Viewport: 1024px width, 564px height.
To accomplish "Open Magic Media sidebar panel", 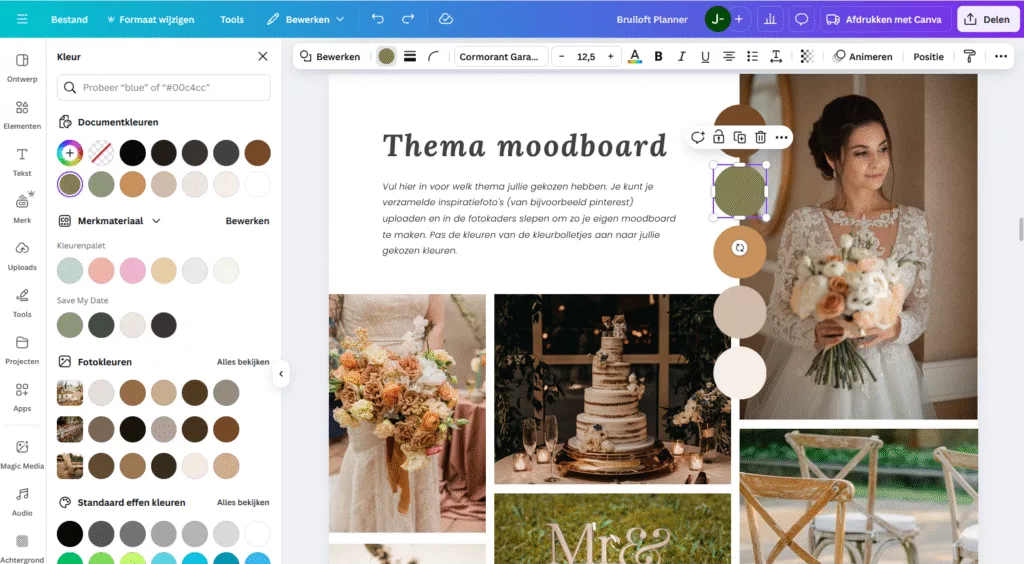I will [22, 454].
